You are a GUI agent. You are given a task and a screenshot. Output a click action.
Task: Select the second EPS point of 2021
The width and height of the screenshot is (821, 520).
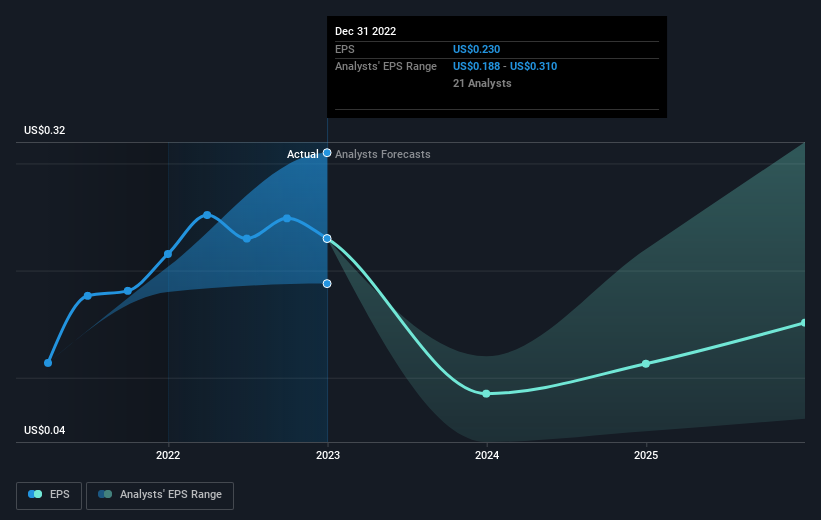(88, 296)
